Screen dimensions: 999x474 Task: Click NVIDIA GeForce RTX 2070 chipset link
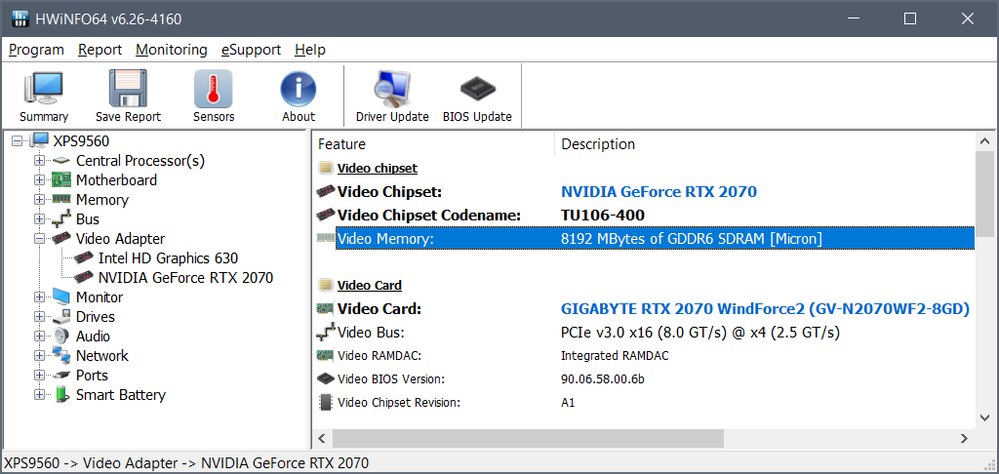point(659,192)
